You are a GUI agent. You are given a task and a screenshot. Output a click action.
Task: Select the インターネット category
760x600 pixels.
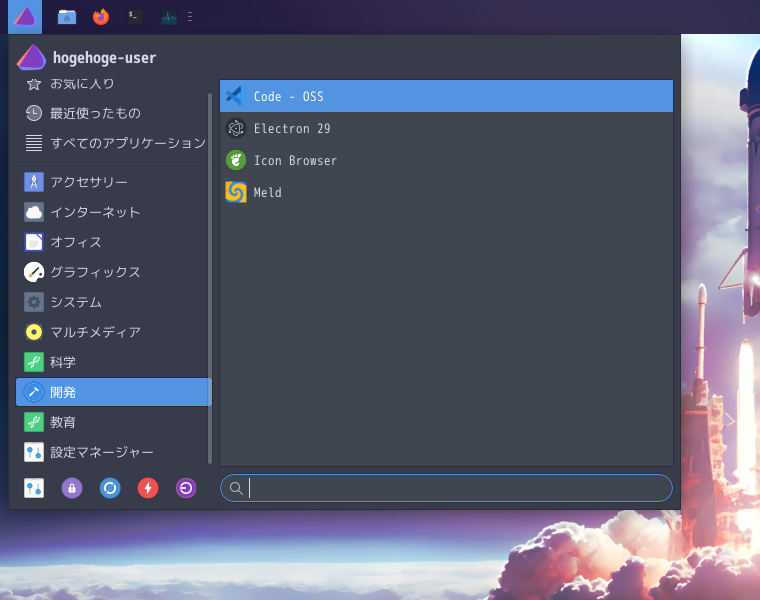(112, 212)
